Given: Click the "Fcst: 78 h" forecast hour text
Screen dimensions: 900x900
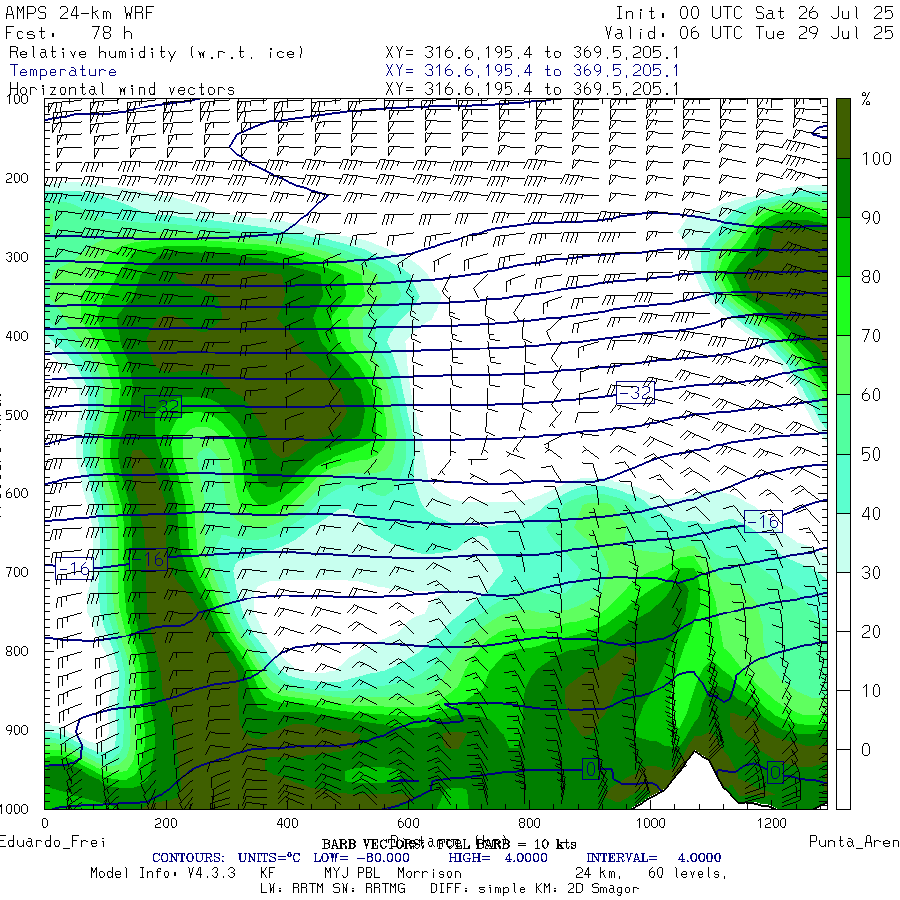Looking at the screenshot, I should pyautogui.click(x=69, y=33).
